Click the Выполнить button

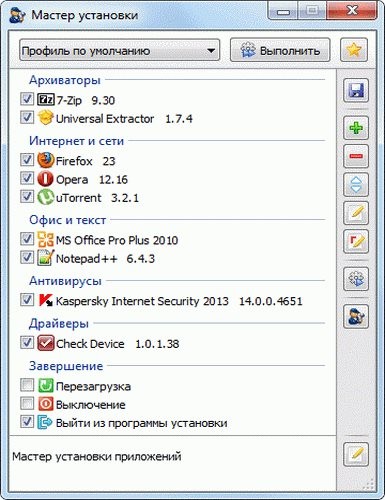[x=280, y=50]
